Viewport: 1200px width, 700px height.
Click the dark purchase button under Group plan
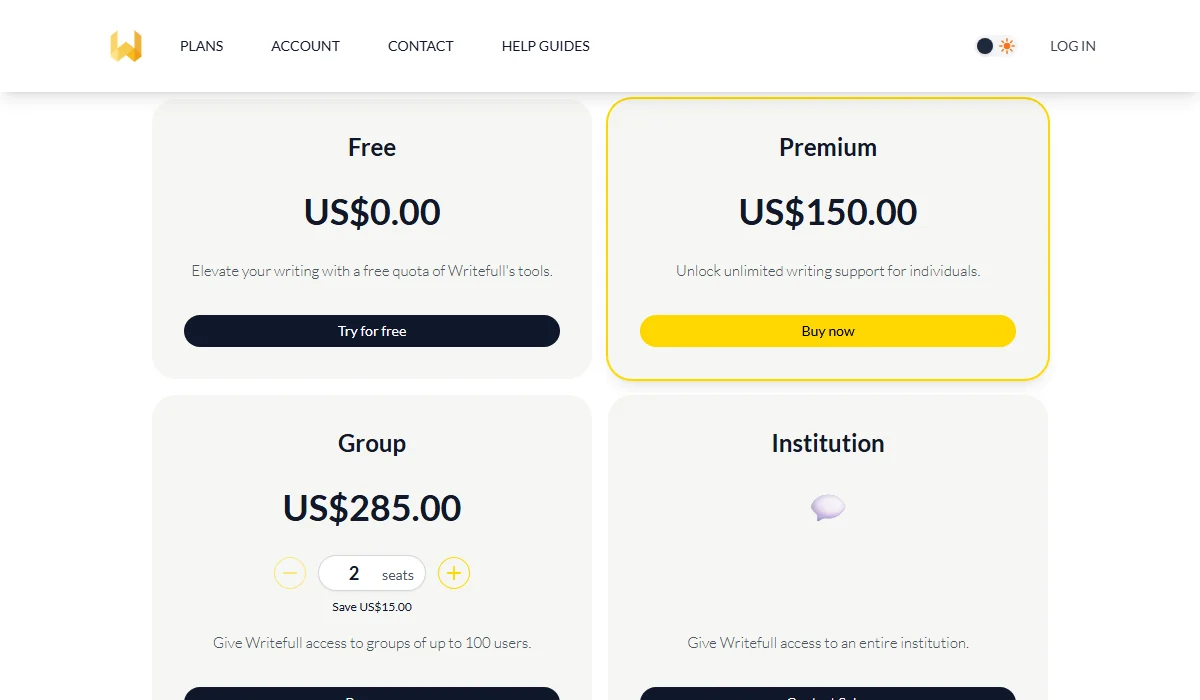pyautogui.click(x=371, y=693)
